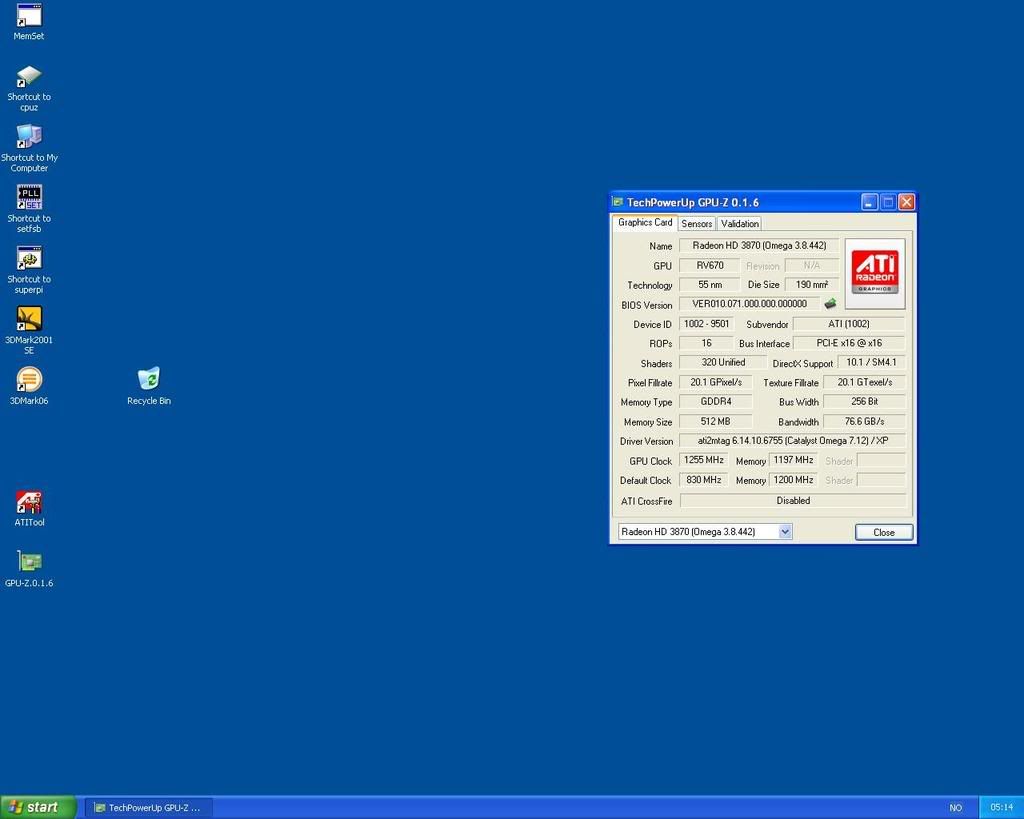Select the GPU-Z.0.1.6 desktop icon
The width and height of the screenshot is (1024, 819).
[29, 569]
